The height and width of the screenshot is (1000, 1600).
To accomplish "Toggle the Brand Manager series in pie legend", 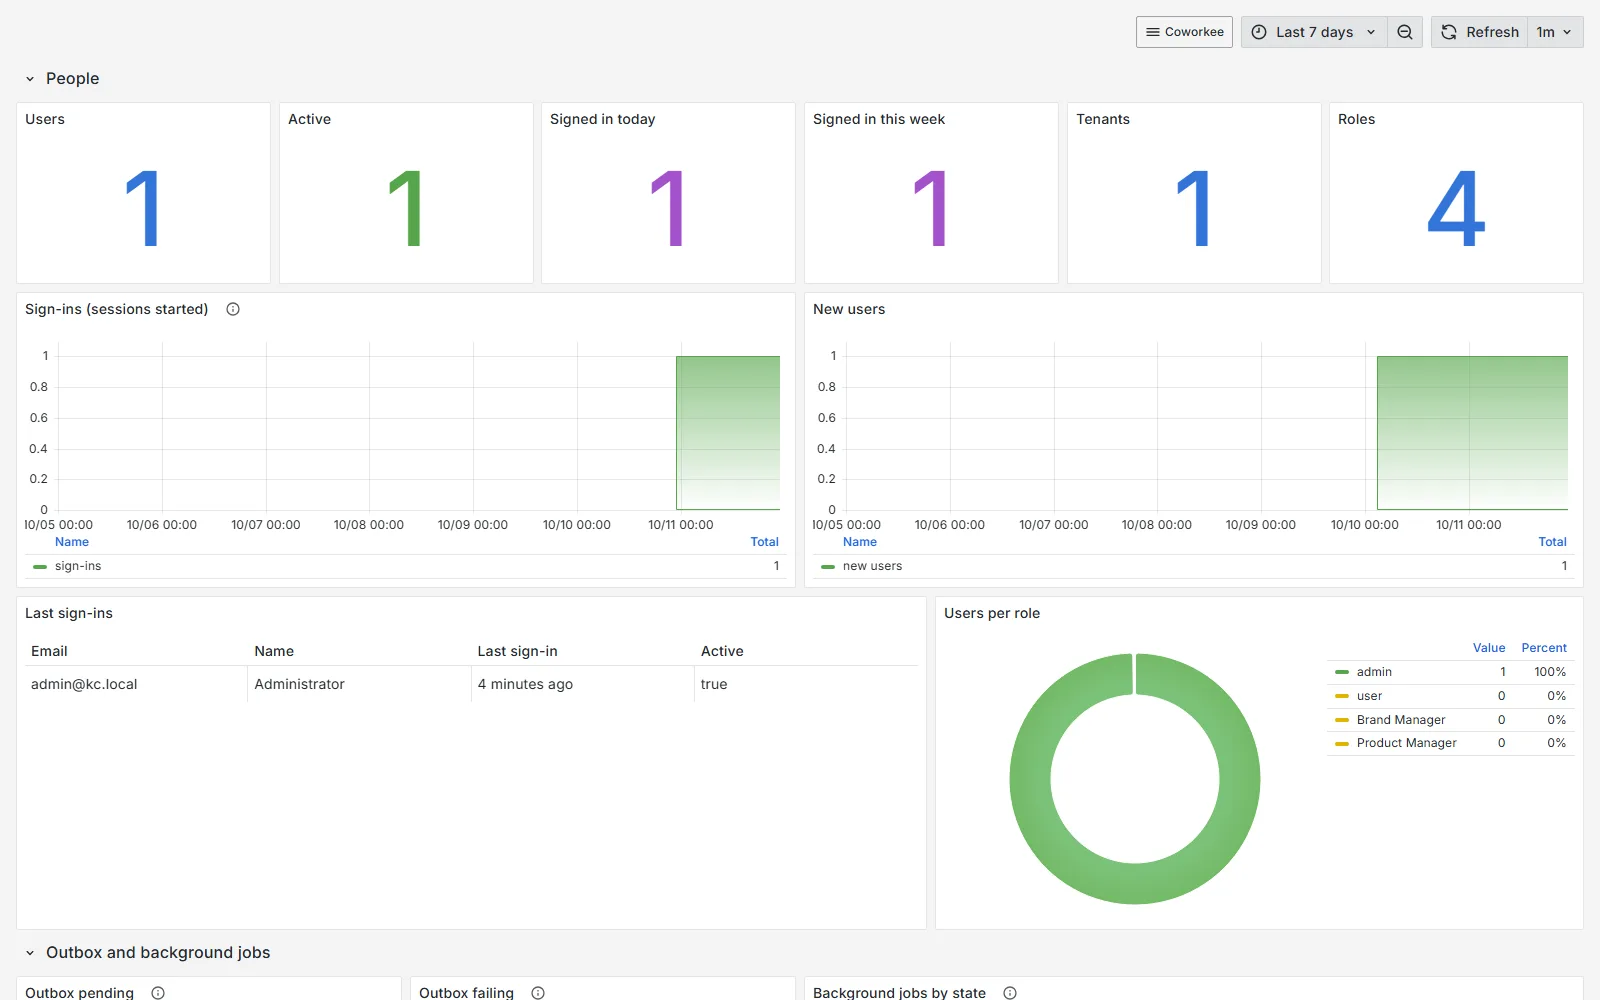I will [1401, 720].
